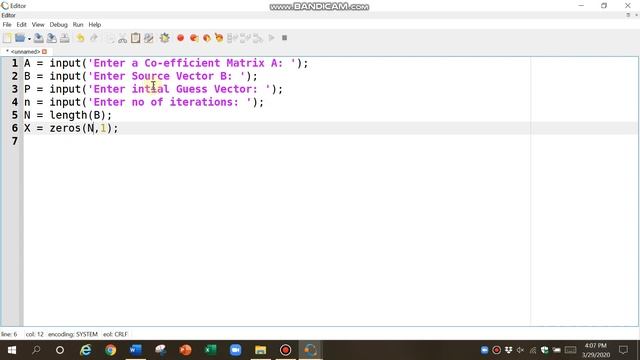Open find and replace tool
640x360 pixels.
[x=149, y=38]
